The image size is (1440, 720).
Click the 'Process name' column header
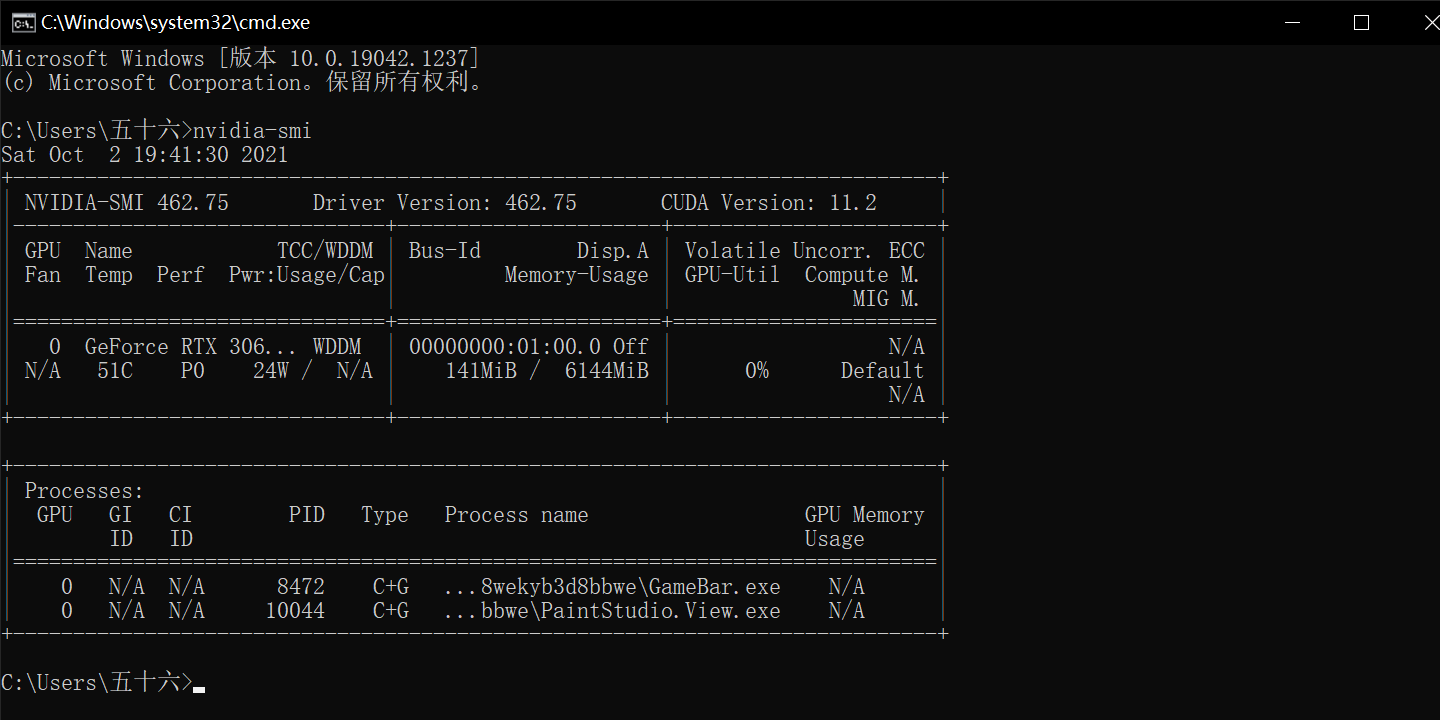[517, 515]
